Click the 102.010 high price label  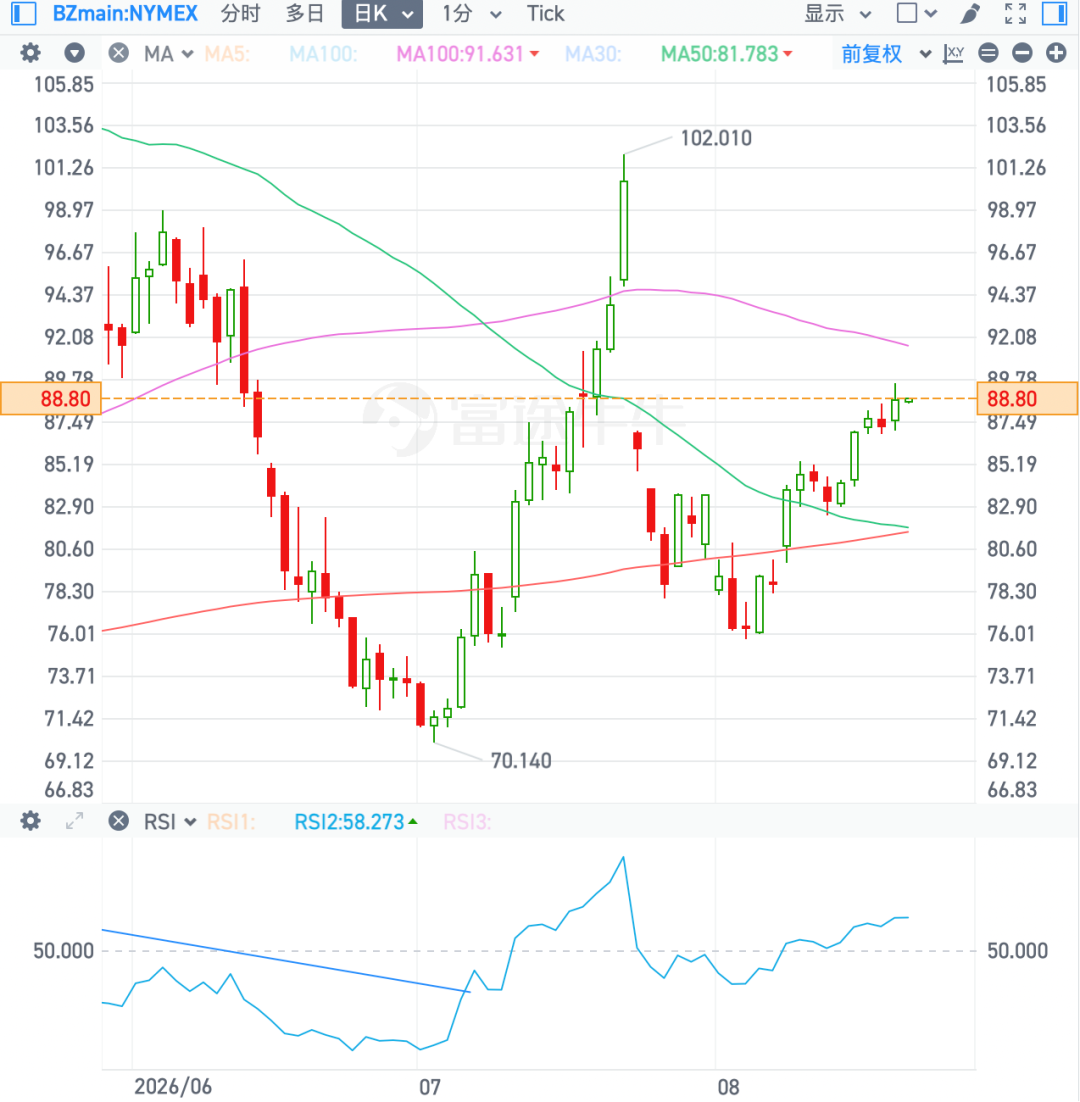click(716, 138)
